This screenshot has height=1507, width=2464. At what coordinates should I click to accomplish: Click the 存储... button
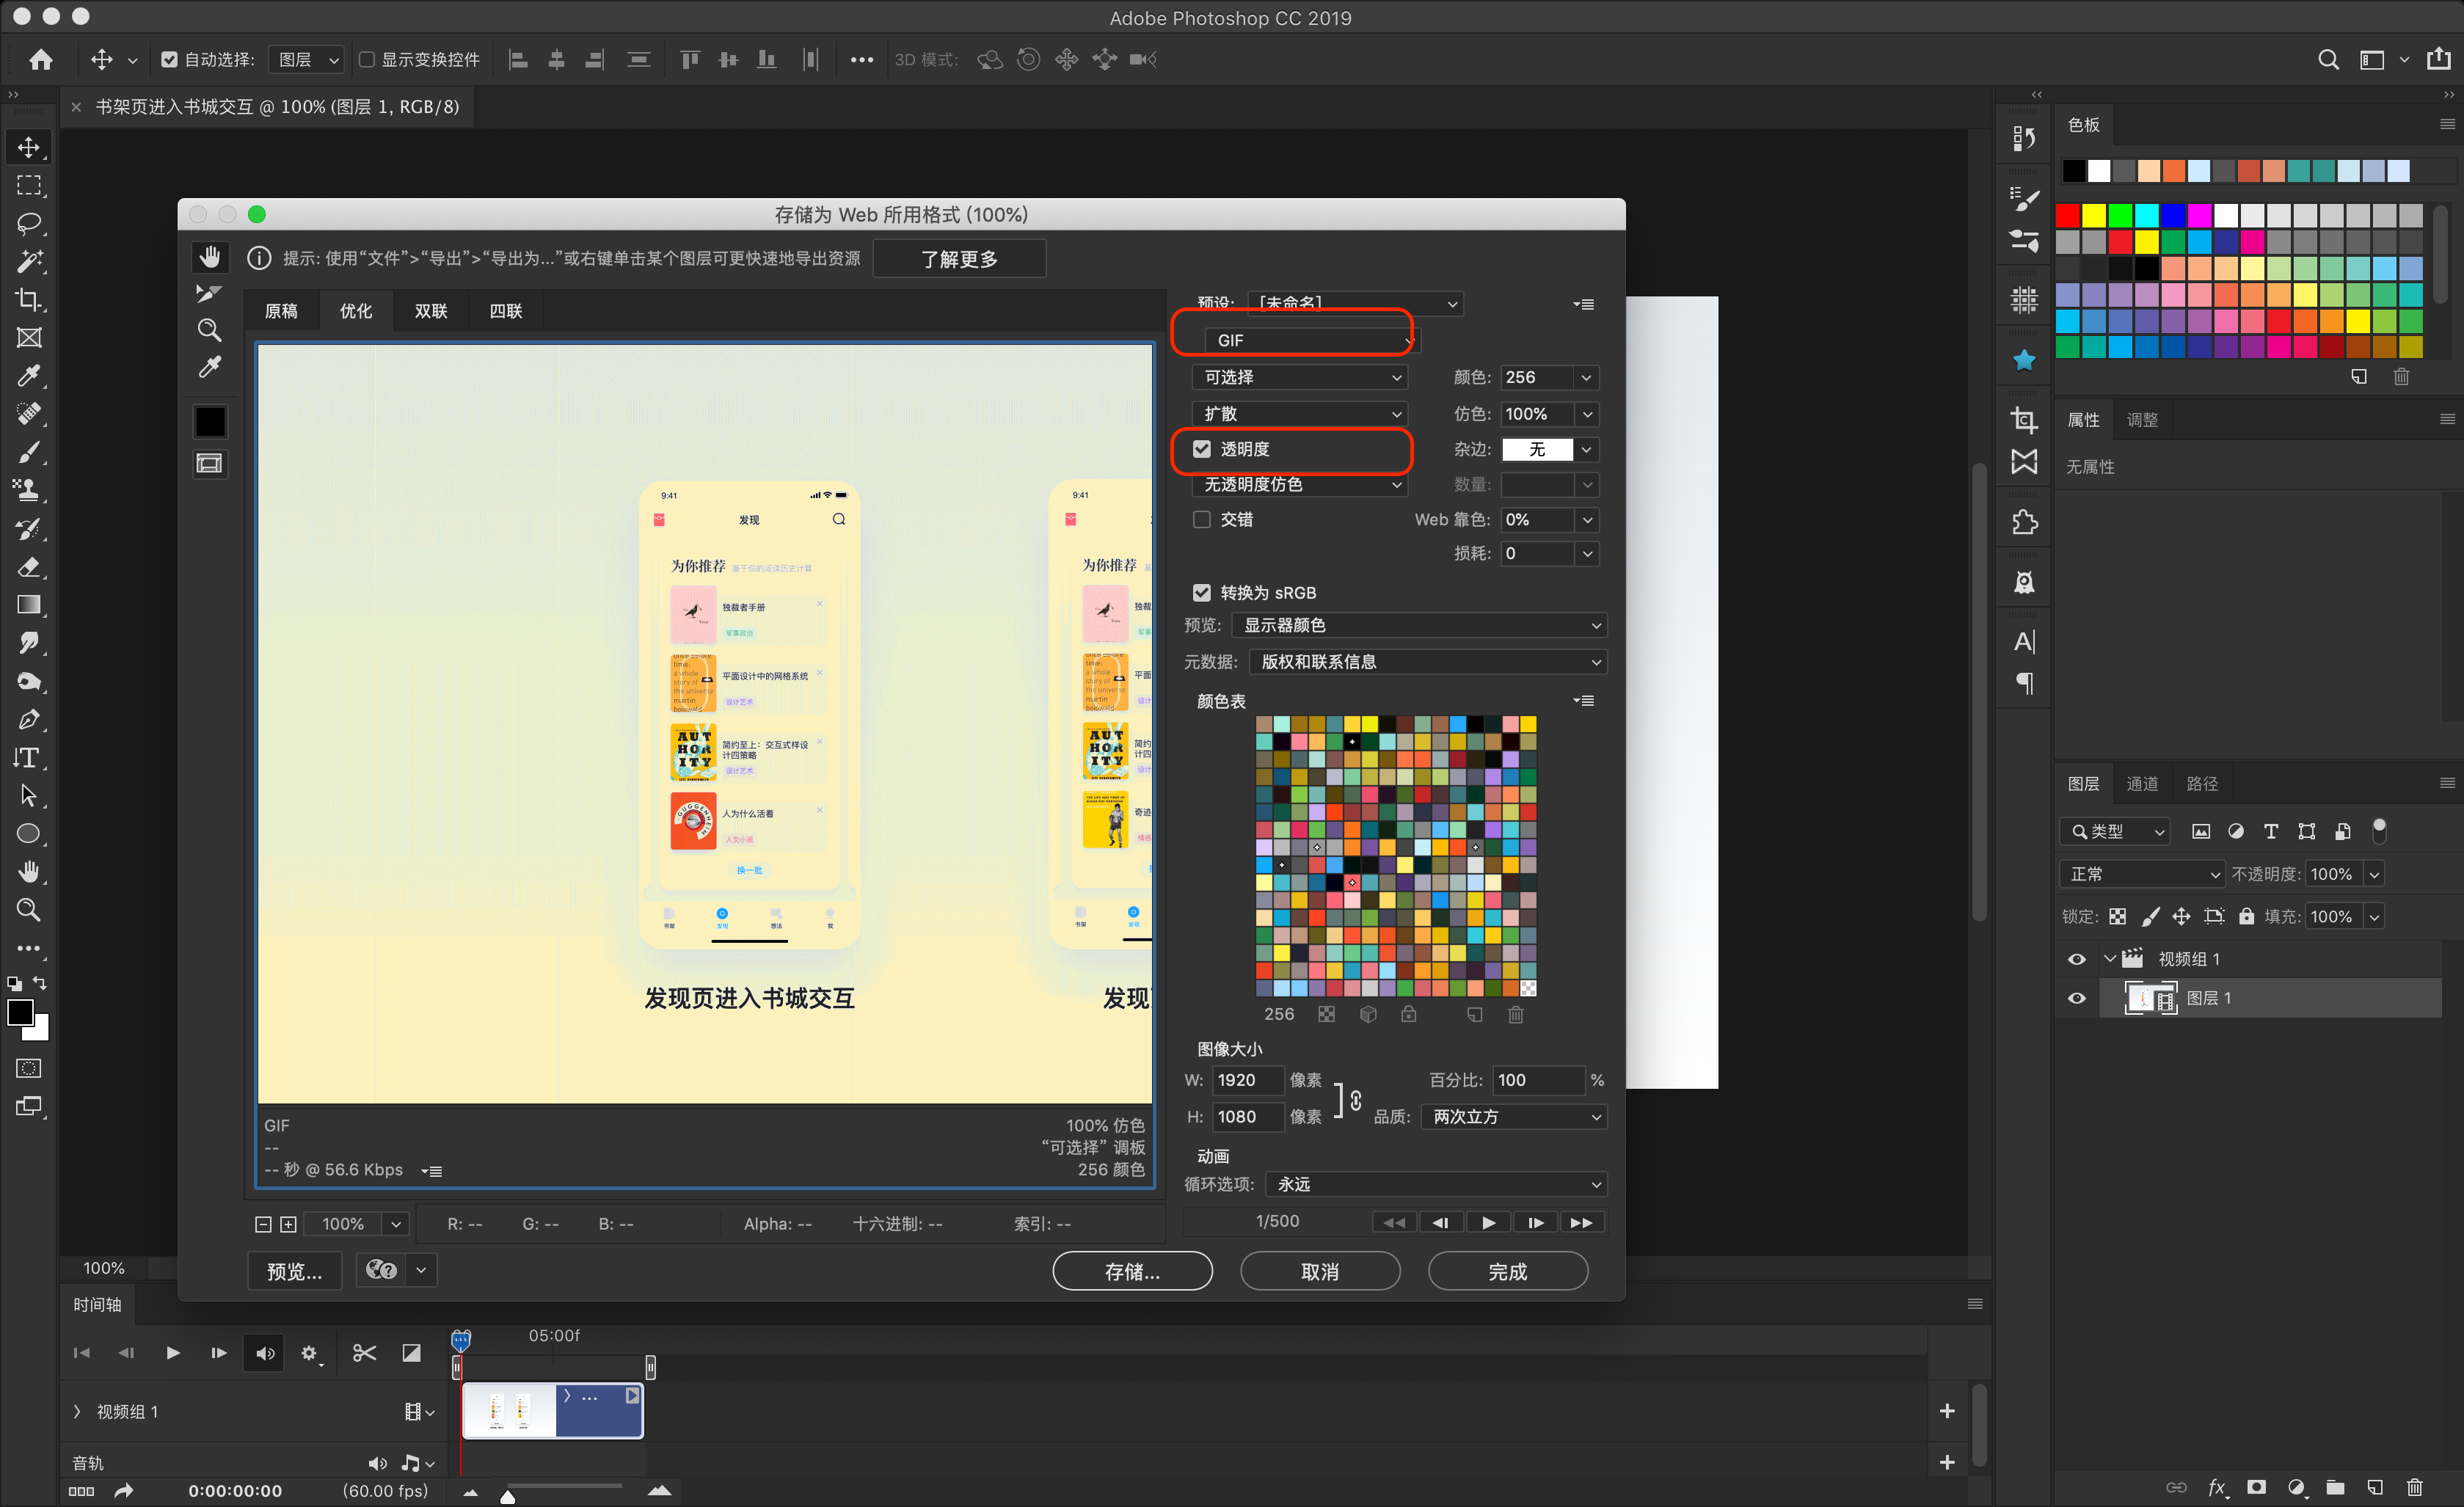(x=1132, y=1271)
